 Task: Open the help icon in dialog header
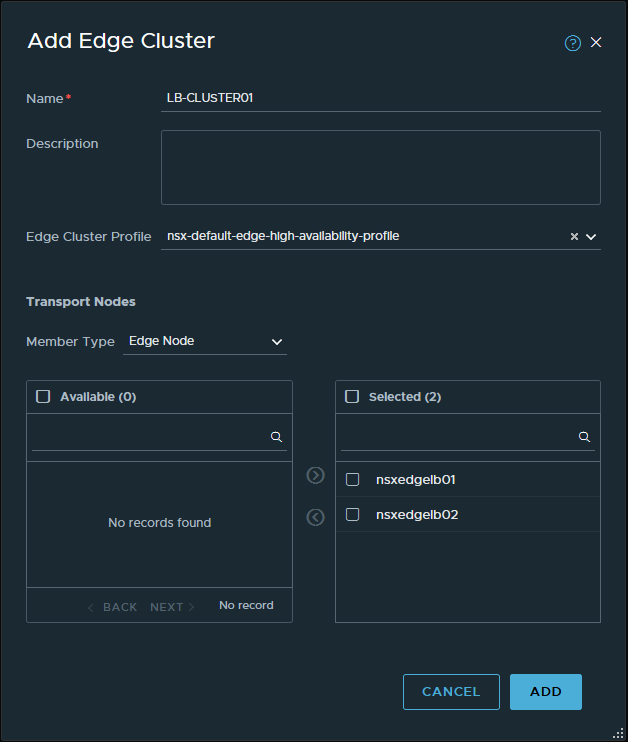573,43
